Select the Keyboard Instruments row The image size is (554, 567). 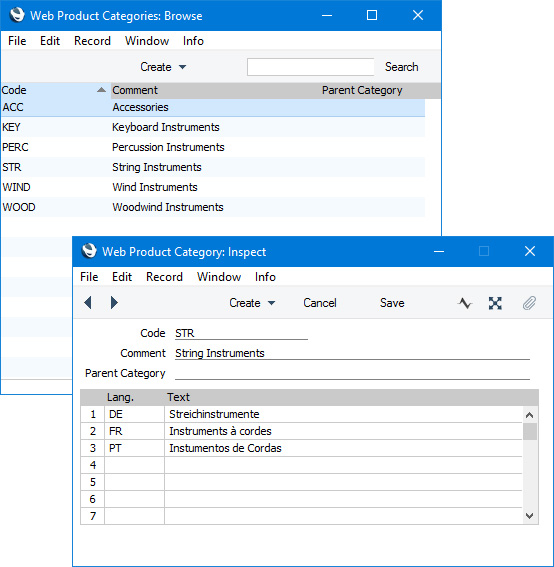tap(213, 127)
